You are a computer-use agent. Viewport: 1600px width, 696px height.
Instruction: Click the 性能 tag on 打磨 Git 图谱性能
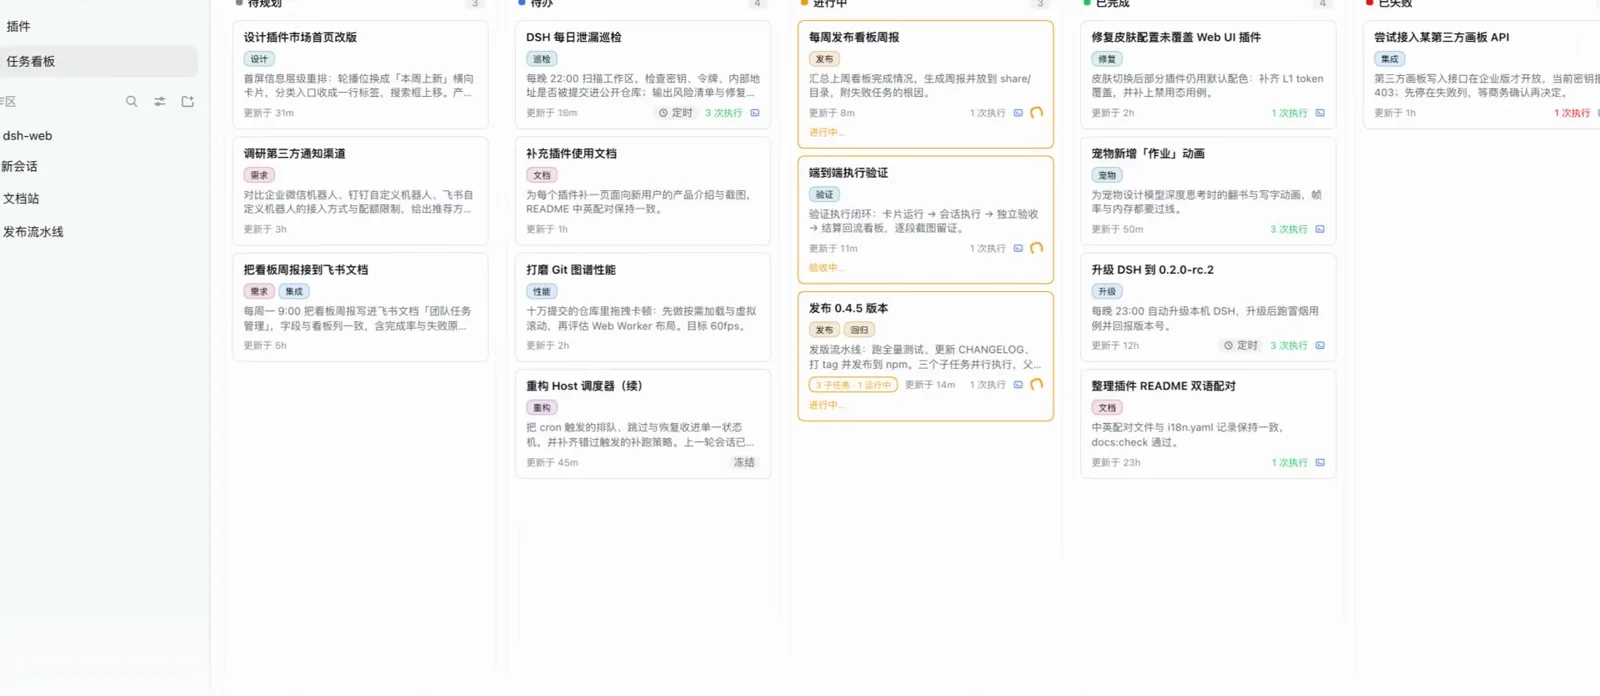point(542,291)
